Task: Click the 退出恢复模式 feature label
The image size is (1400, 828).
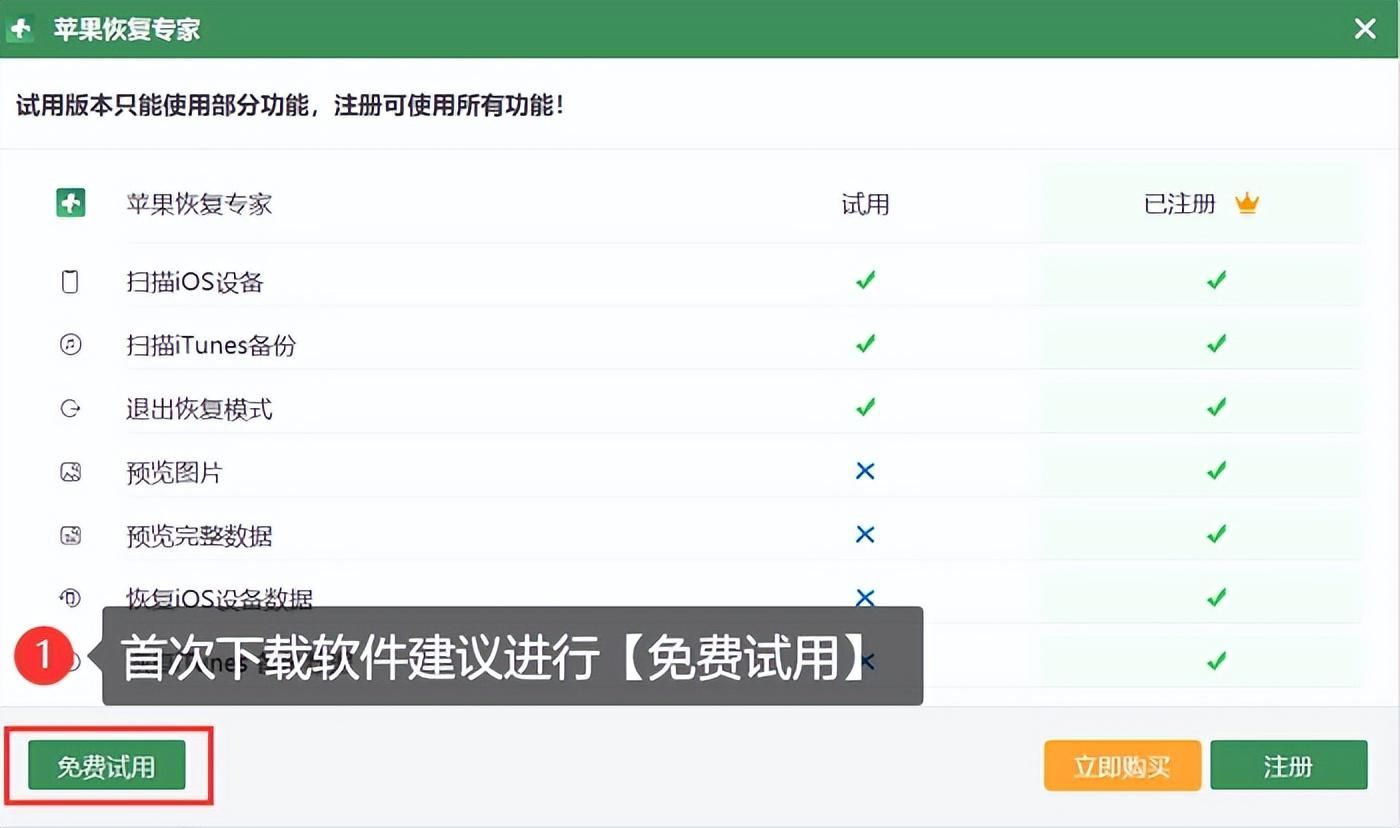Action: click(199, 409)
